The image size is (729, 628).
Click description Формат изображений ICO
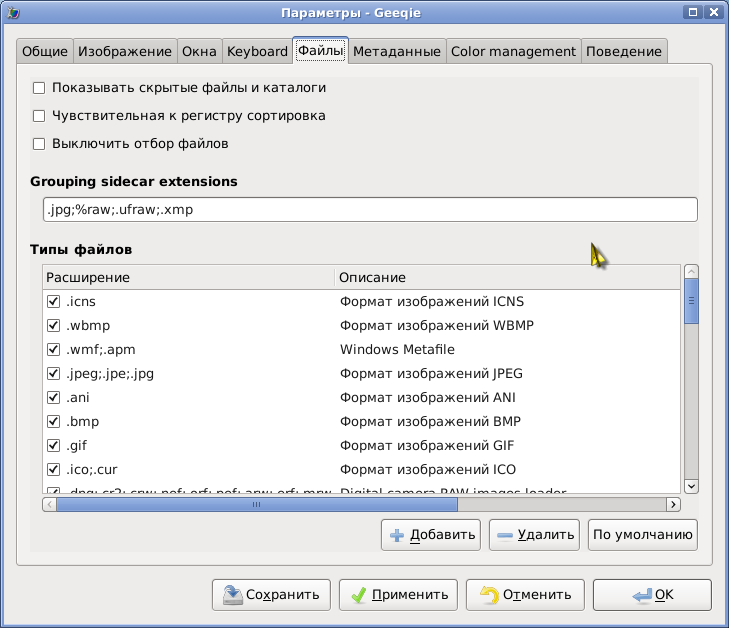[x=428, y=470]
